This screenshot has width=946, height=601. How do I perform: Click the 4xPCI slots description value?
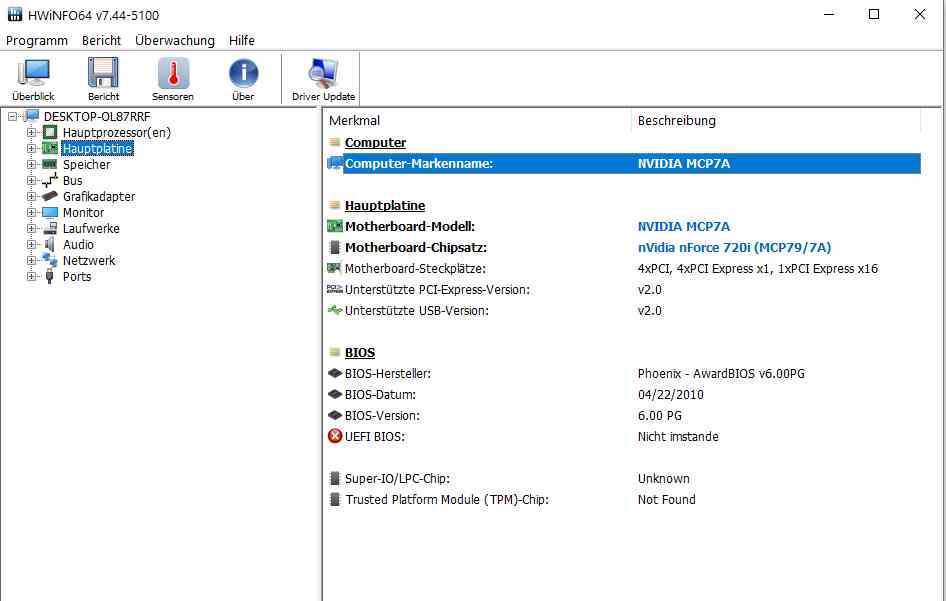(758, 269)
